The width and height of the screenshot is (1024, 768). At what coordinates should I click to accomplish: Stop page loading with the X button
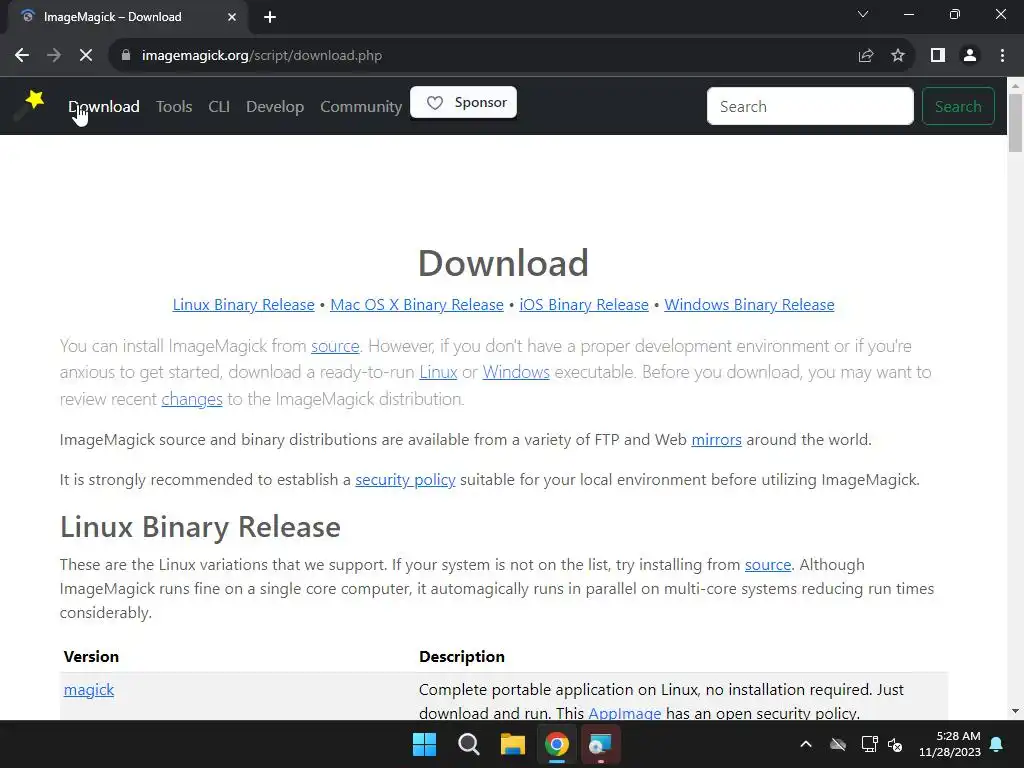pos(86,56)
